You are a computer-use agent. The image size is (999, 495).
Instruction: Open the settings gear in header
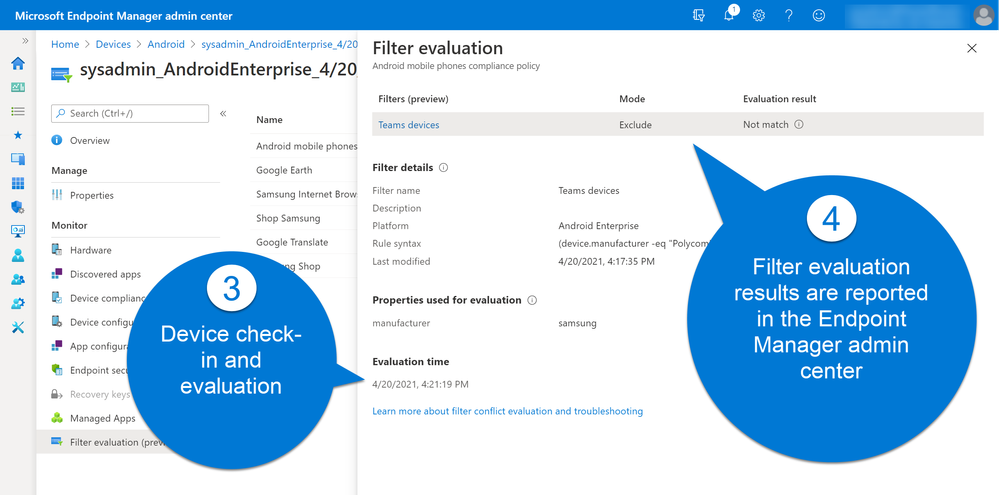[x=759, y=15]
